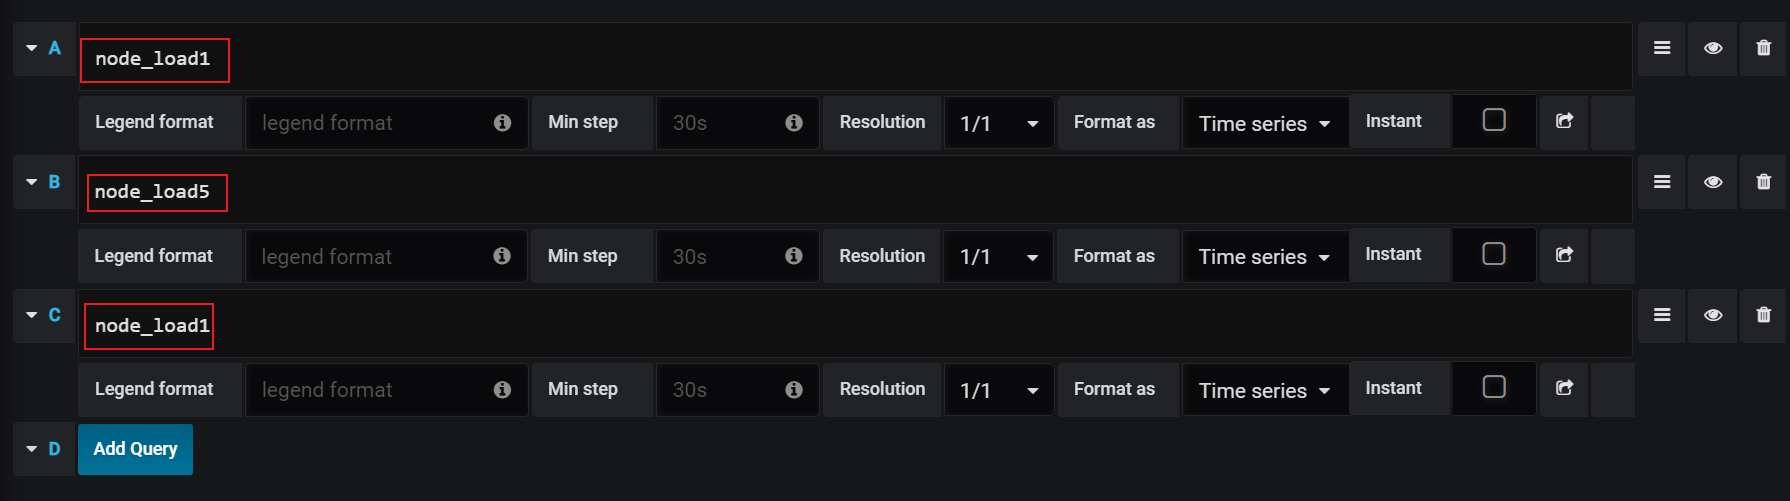Open the hamburger menu for query C
The image size is (1790, 501).
click(1662, 315)
